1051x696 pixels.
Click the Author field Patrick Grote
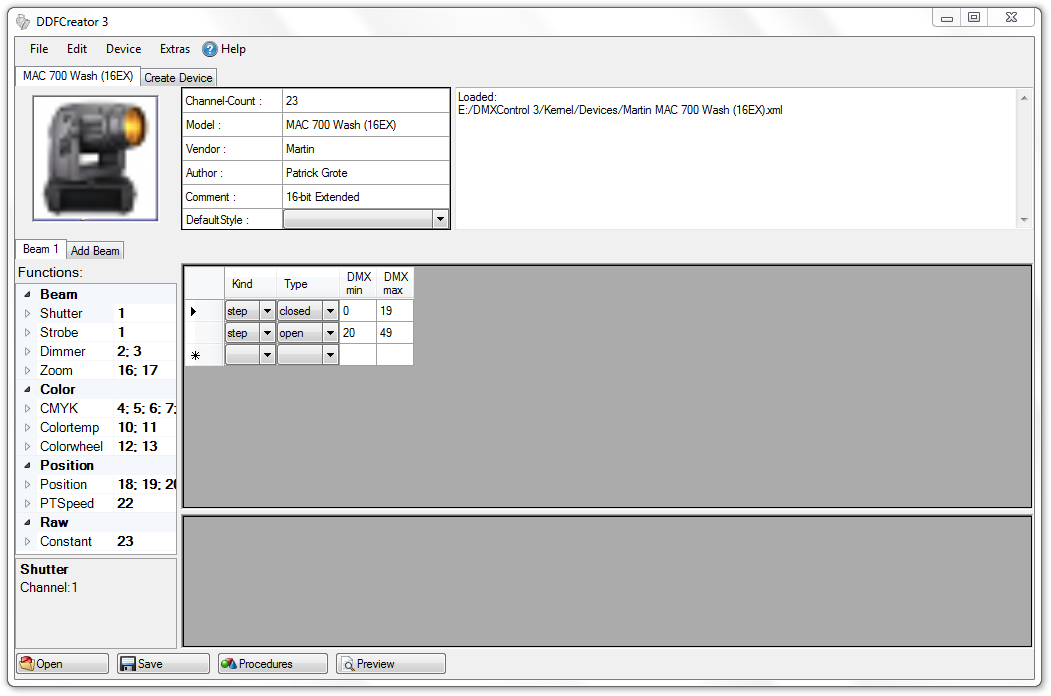(x=365, y=173)
